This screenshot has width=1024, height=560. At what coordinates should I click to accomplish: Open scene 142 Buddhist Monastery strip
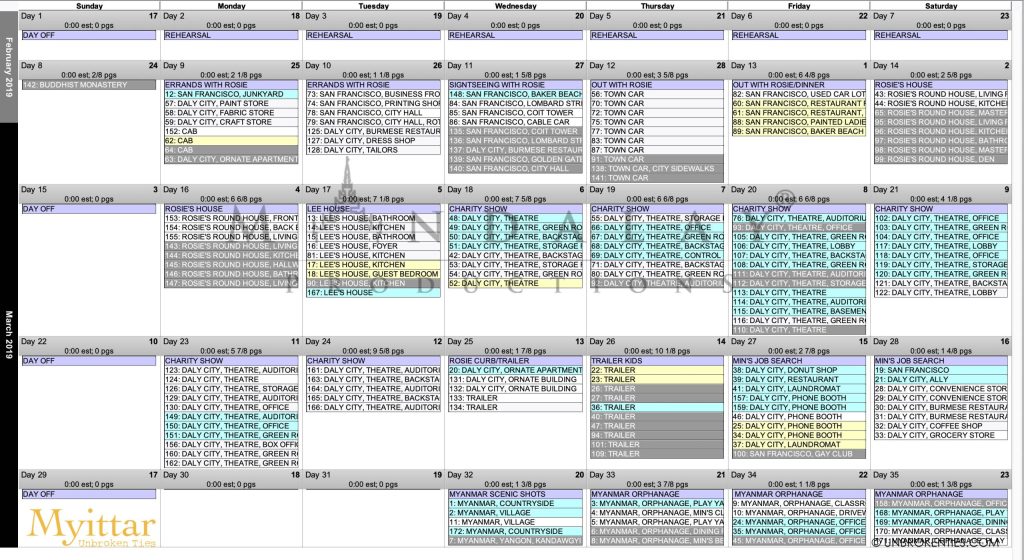click(x=89, y=85)
